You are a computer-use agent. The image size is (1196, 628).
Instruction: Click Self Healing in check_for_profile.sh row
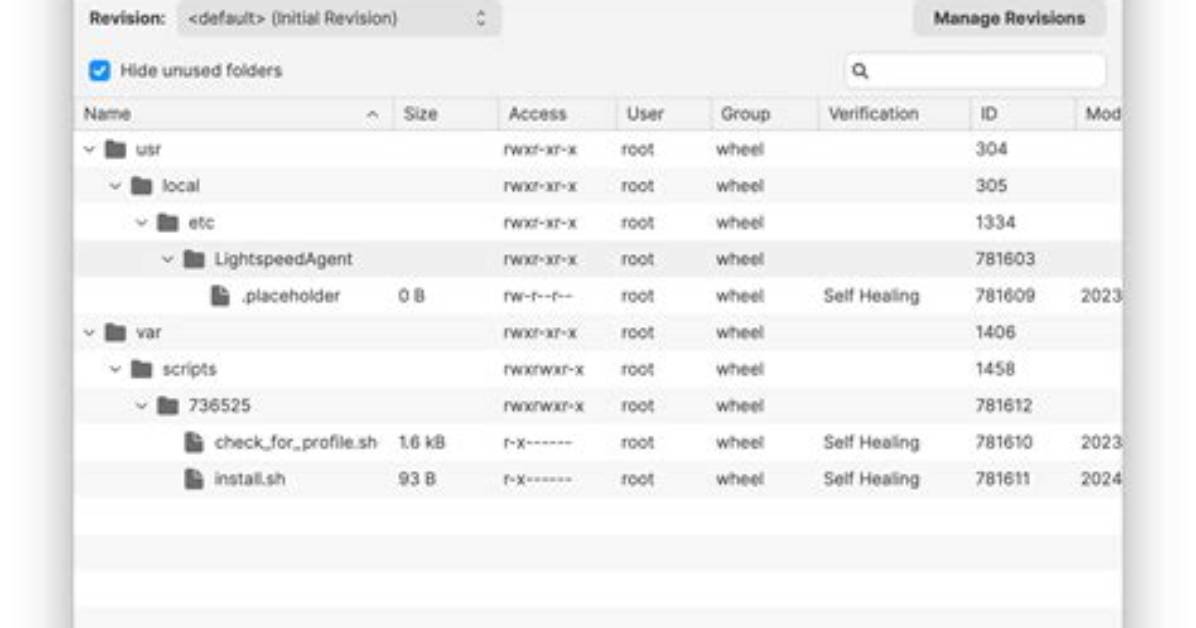click(x=871, y=443)
